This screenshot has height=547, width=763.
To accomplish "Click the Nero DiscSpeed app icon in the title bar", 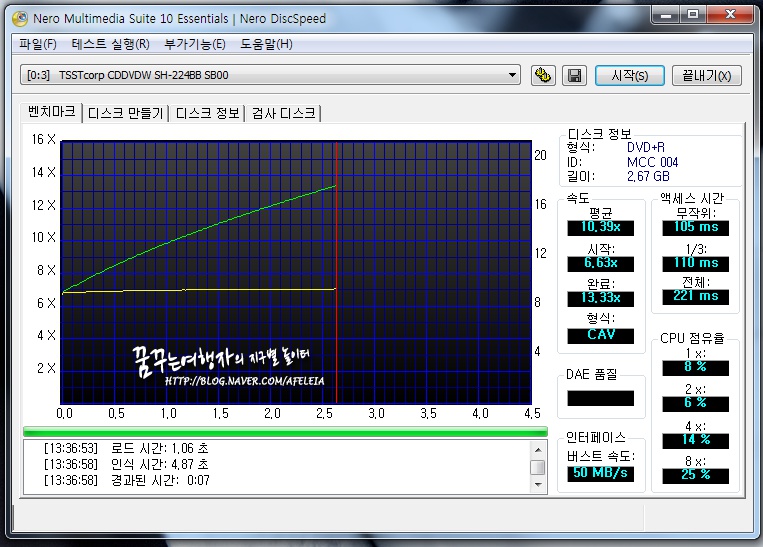I will pyautogui.click(x=20, y=18).
